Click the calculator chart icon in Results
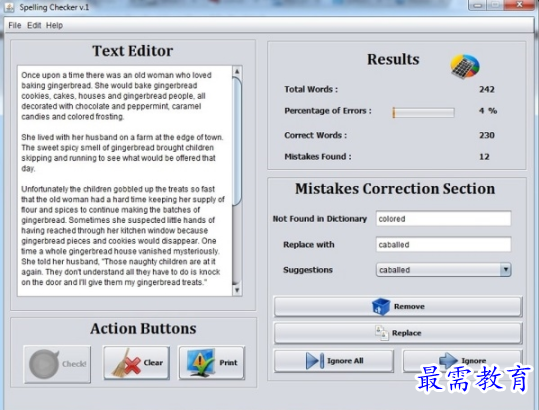The image size is (539, 410). pos(465,66)
